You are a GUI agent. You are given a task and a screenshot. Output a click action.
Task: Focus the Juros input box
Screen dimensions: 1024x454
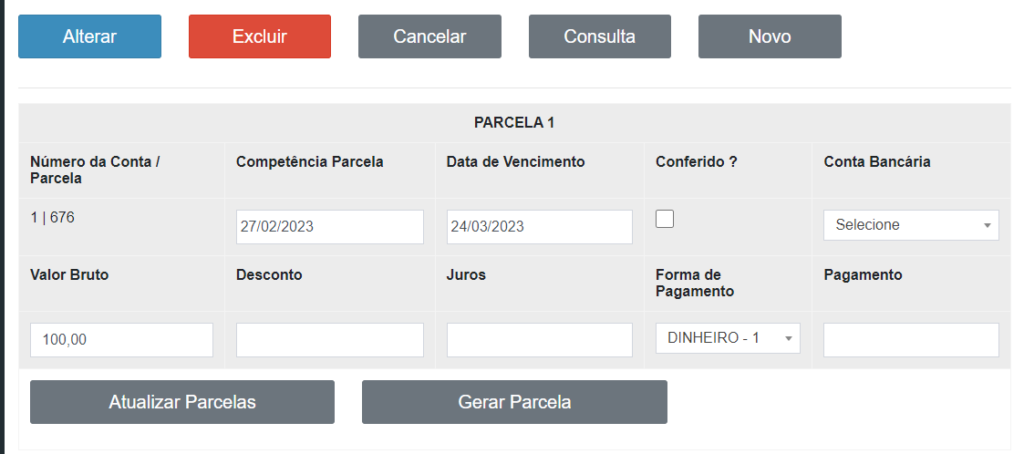tap(539, 340)
